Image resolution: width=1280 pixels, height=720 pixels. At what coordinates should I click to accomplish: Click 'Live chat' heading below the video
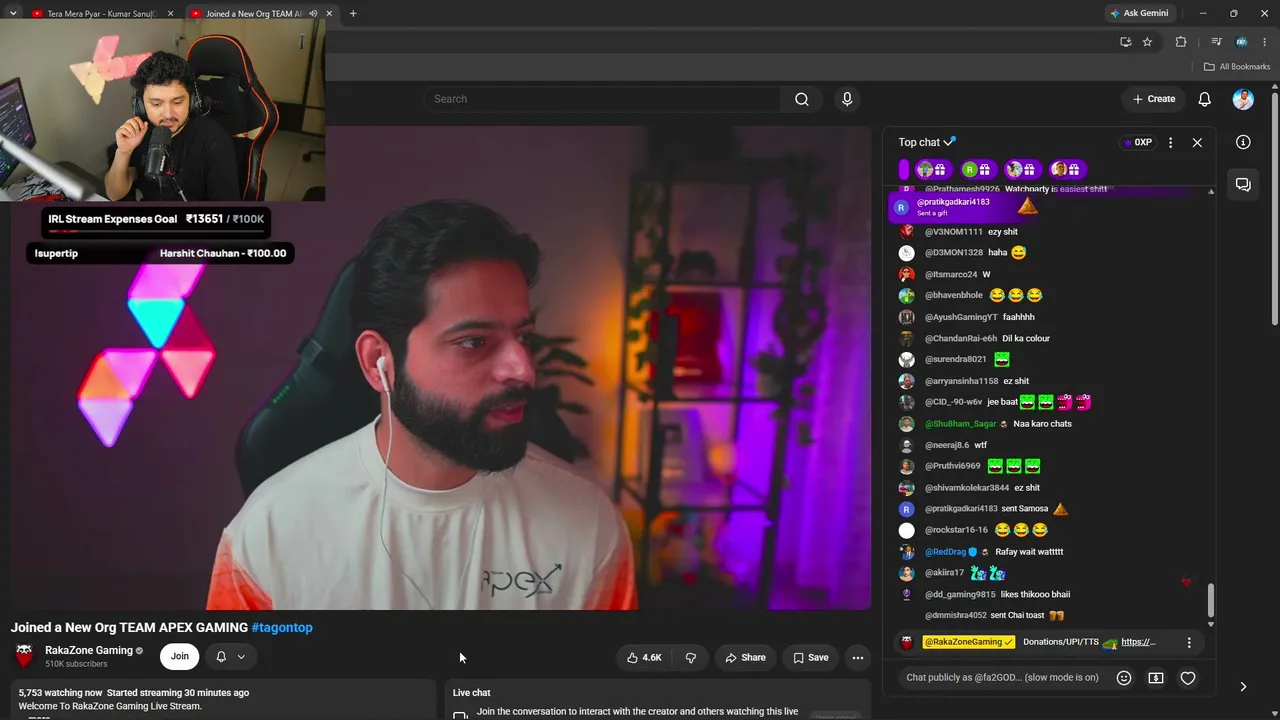[x=472, y=692]
